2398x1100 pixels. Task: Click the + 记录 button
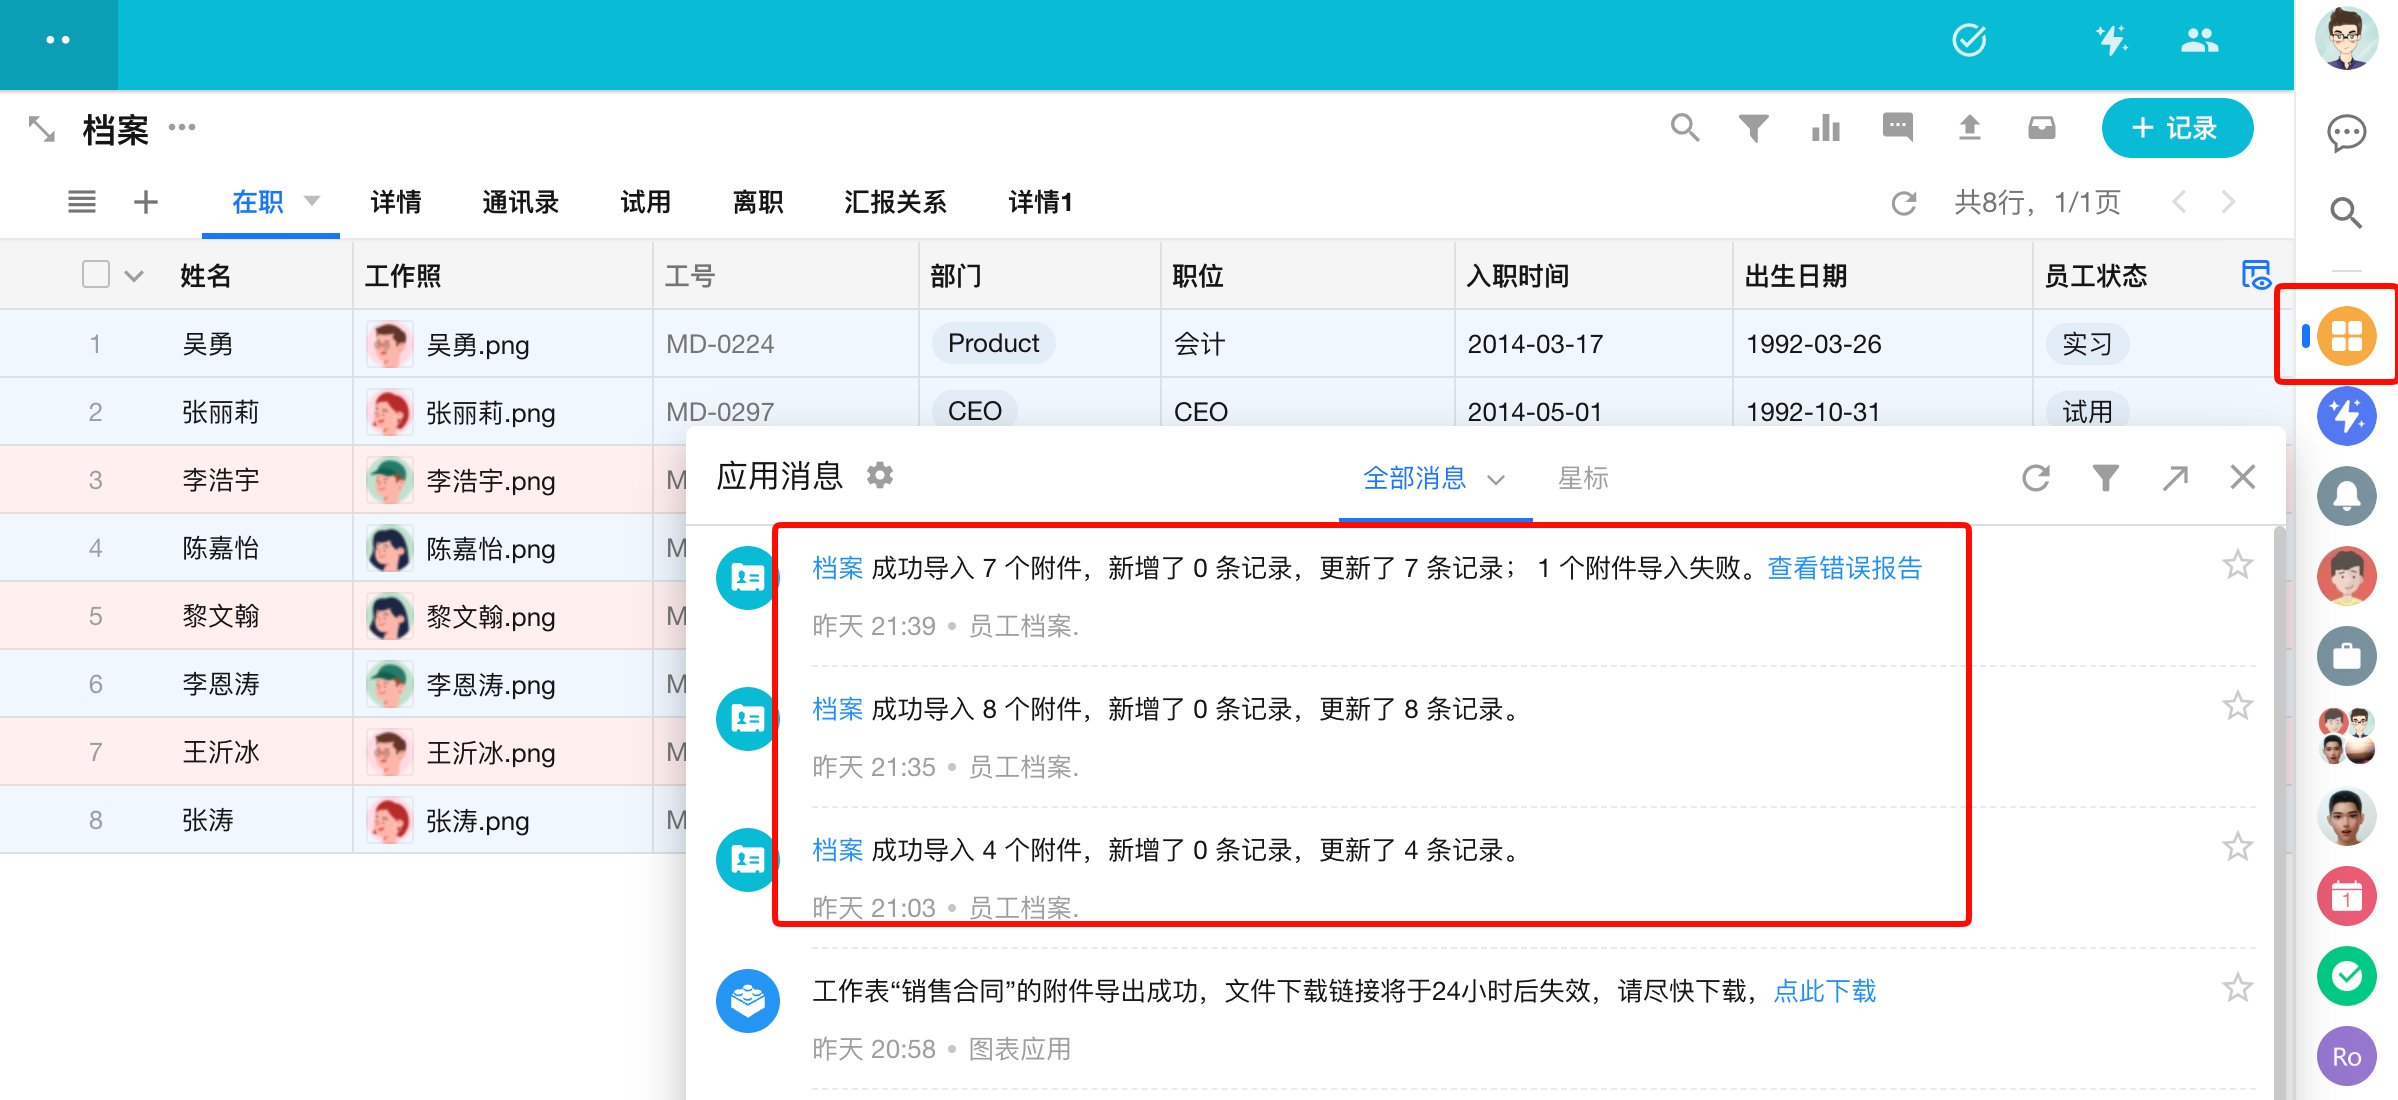coord(2176,128)
